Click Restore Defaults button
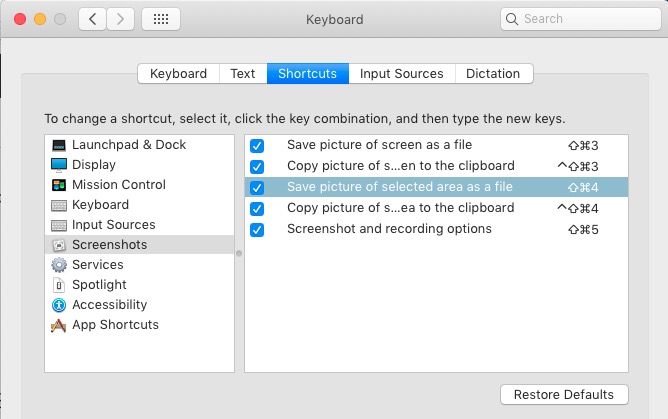Image resolution: width=668 pixels, height=419 pixels. [x=564, y=394]
